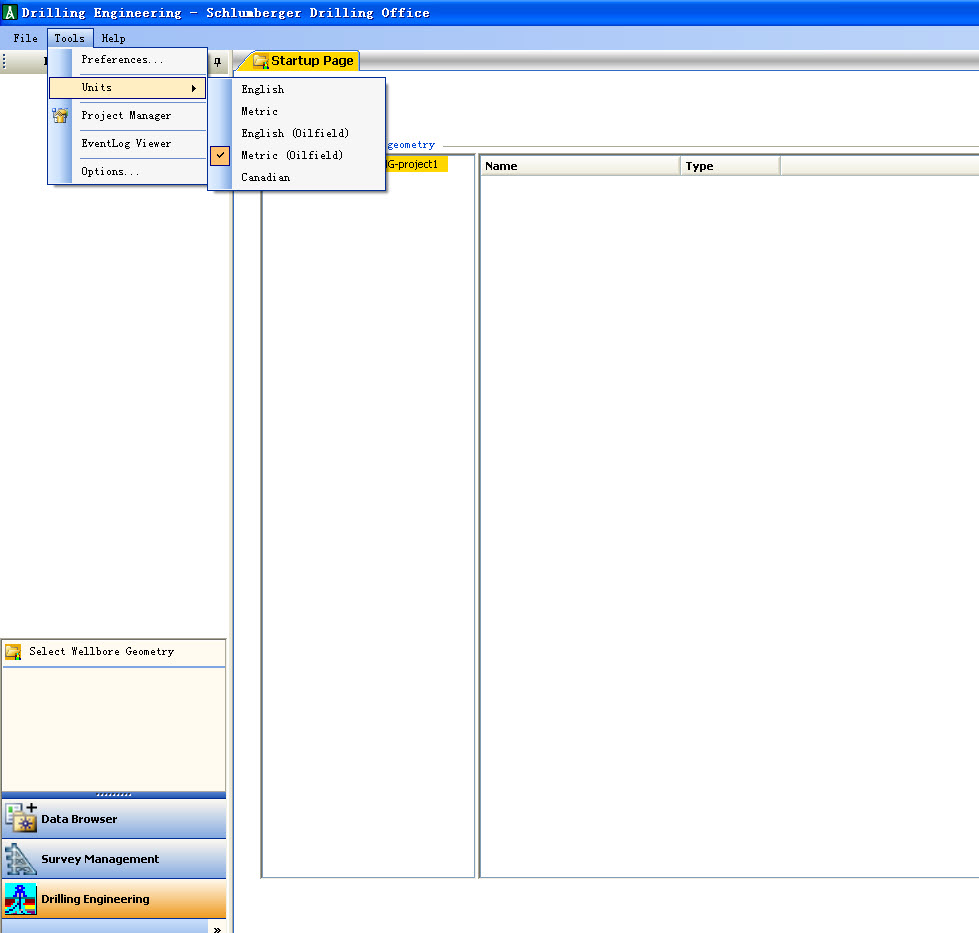The image size is (979, 933).
Task: Click the Metric (Oilfield) checkmark icon
Action: 220,155
